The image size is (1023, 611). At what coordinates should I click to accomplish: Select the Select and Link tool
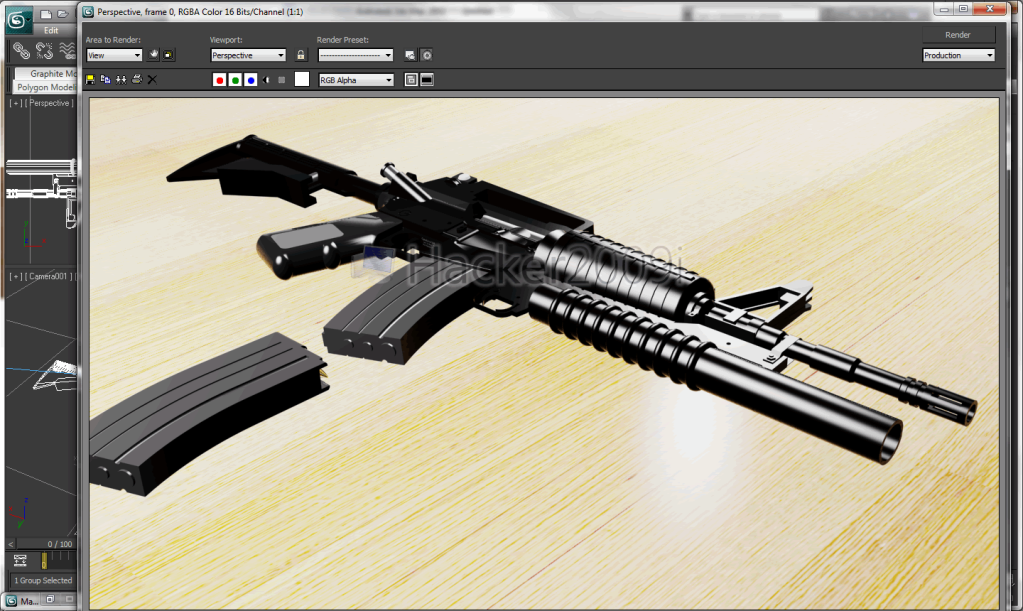(22, 50)
